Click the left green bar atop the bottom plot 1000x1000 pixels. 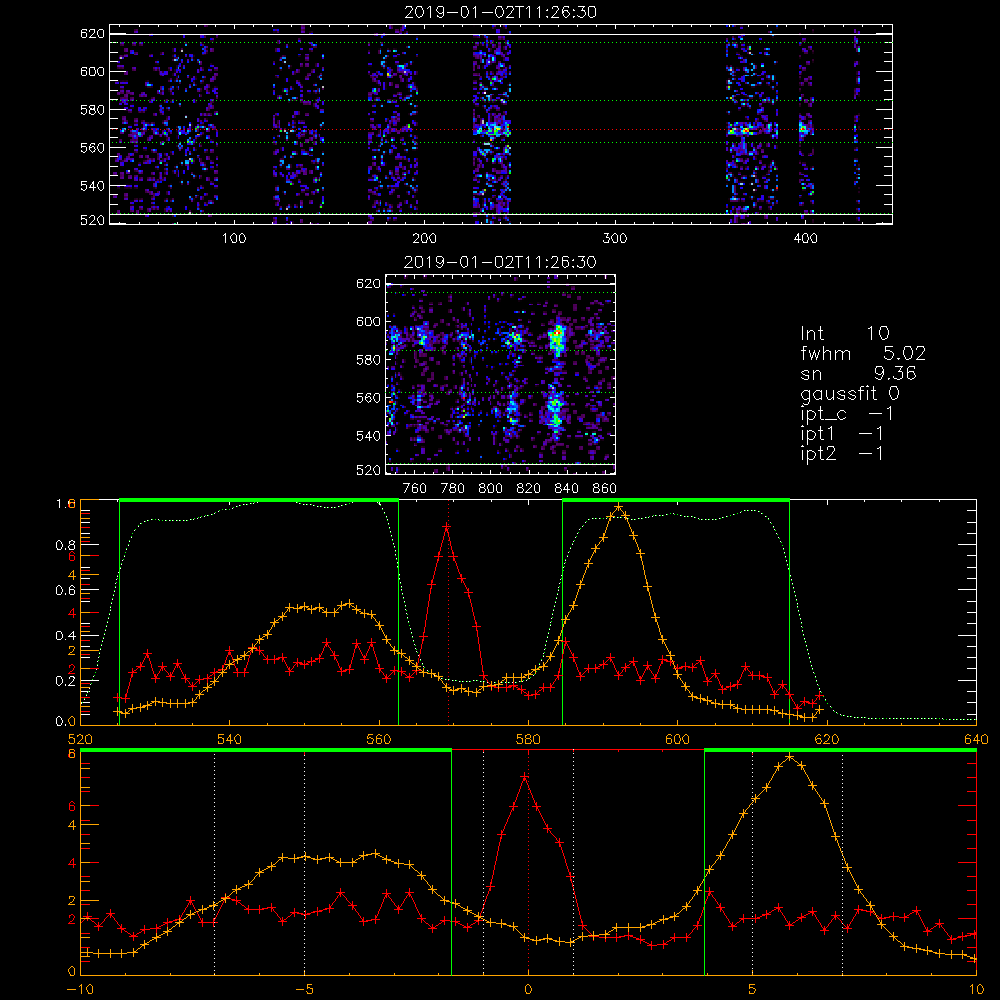(266, 751)
